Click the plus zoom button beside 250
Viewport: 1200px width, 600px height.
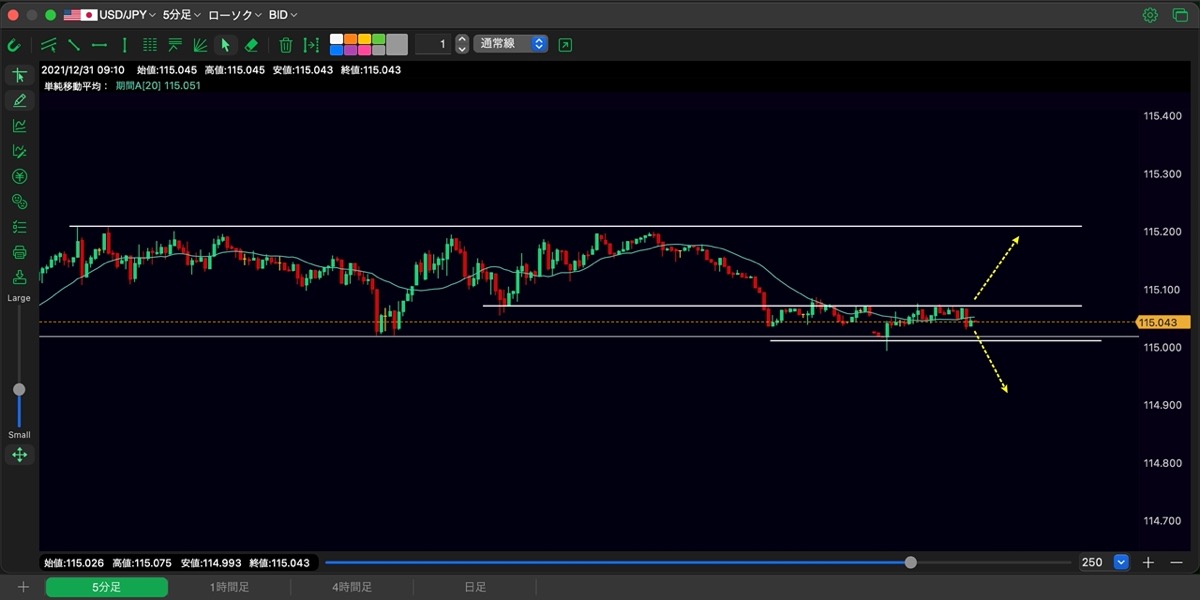click(x=1148, y=562)
